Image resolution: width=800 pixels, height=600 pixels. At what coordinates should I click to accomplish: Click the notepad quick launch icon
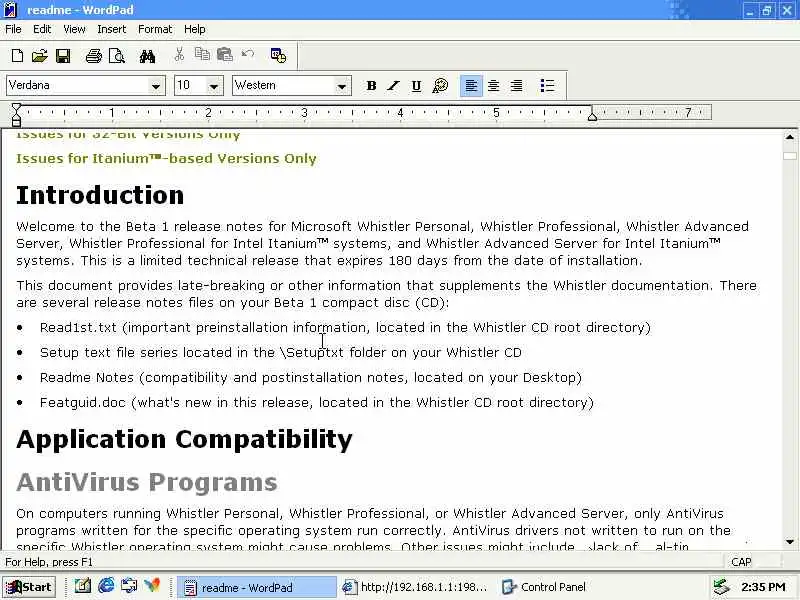[x=83, y=585]
